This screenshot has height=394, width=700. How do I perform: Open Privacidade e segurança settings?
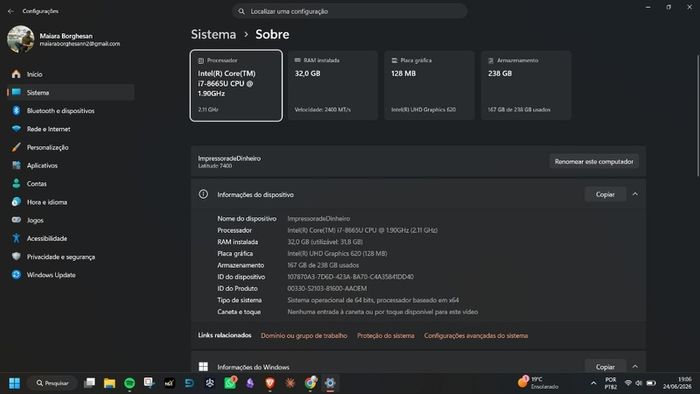[71, 257]
